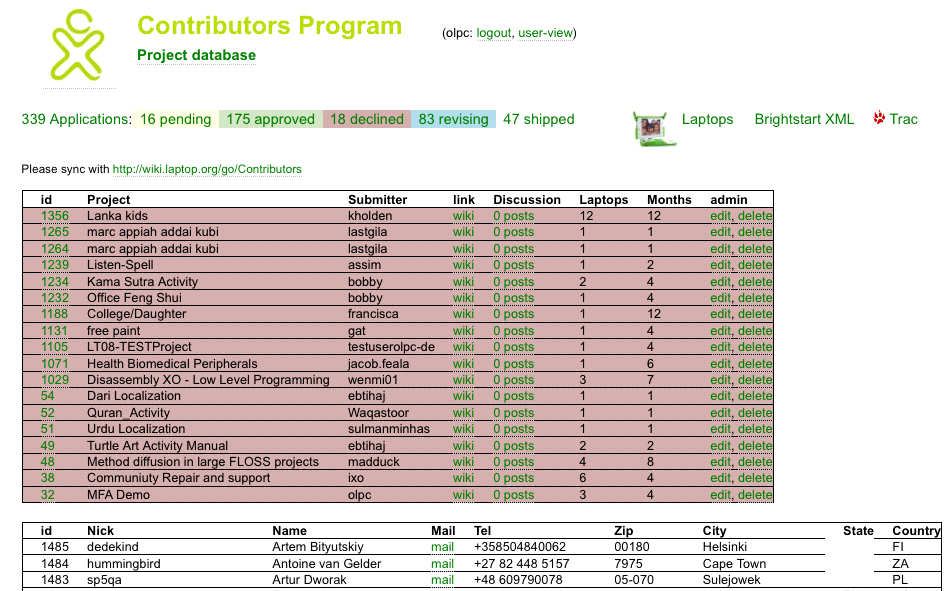This screenshot has width=952, height=591.
Task: Send mail to dedekind
Action: click(442, 547)
